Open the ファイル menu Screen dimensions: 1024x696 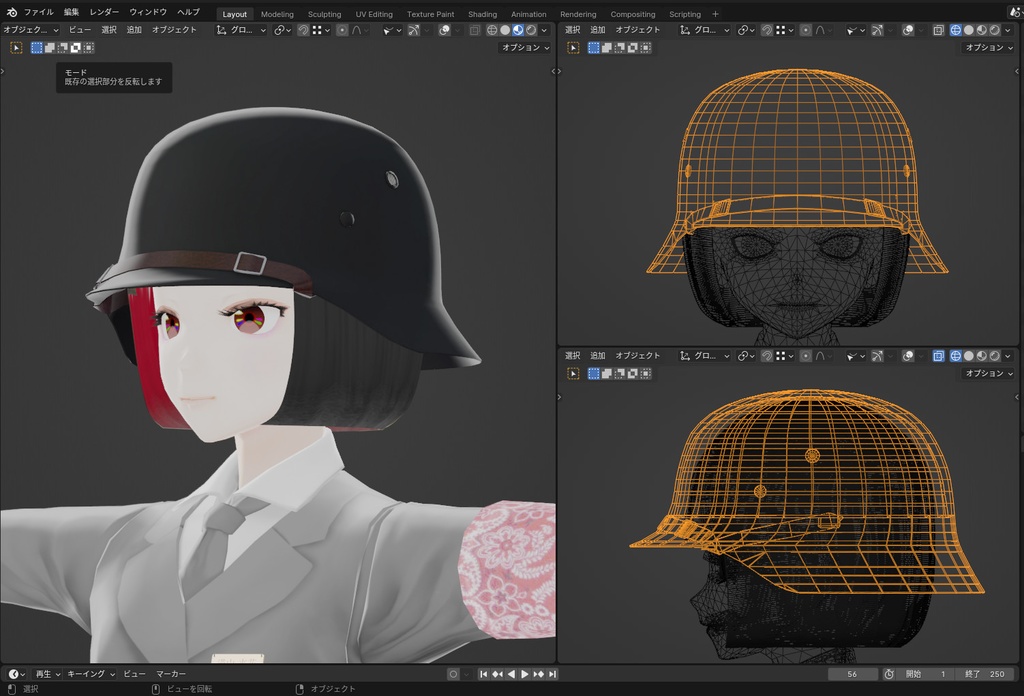point(39,12)
